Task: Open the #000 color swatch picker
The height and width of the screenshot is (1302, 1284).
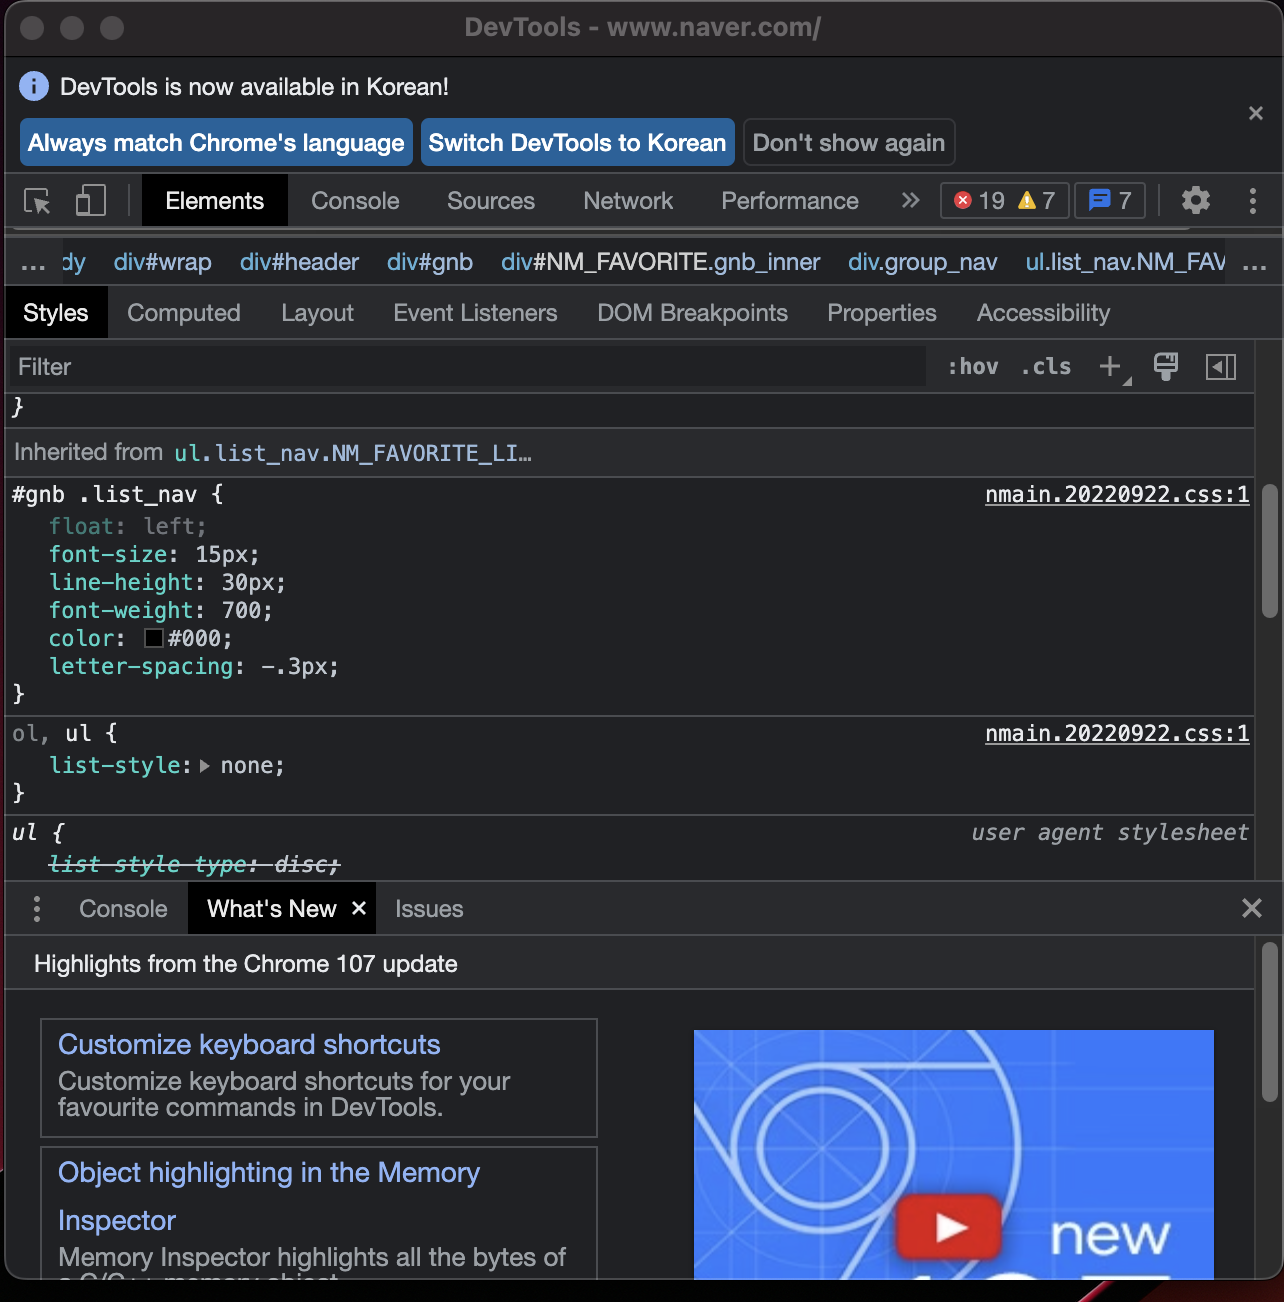Action: pyautogui.click(x=154, y=638)
